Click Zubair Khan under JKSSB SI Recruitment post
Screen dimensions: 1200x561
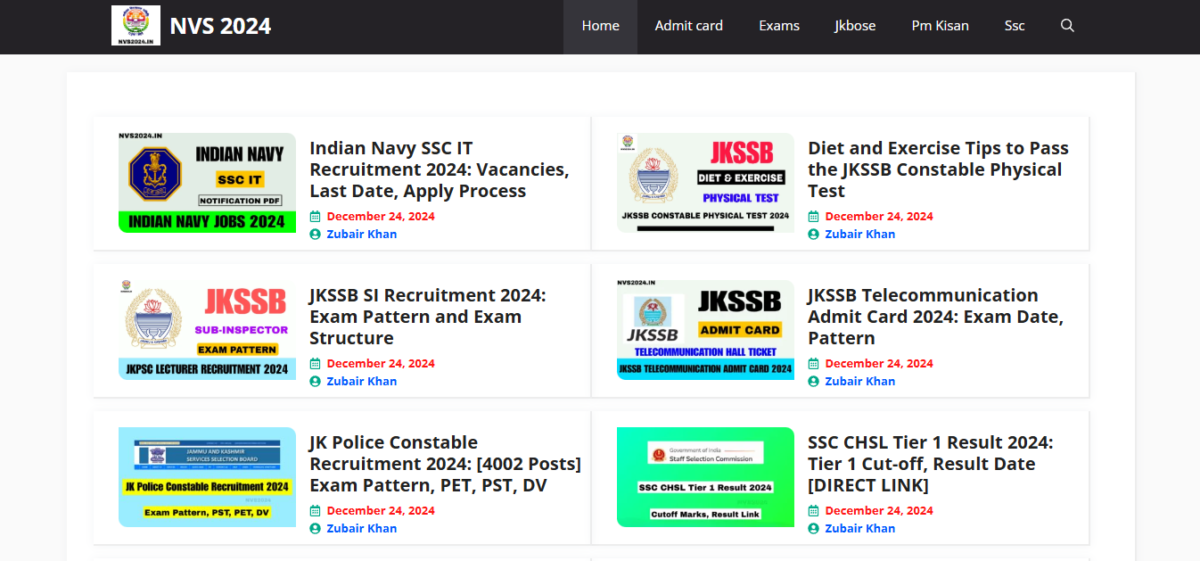362,381
